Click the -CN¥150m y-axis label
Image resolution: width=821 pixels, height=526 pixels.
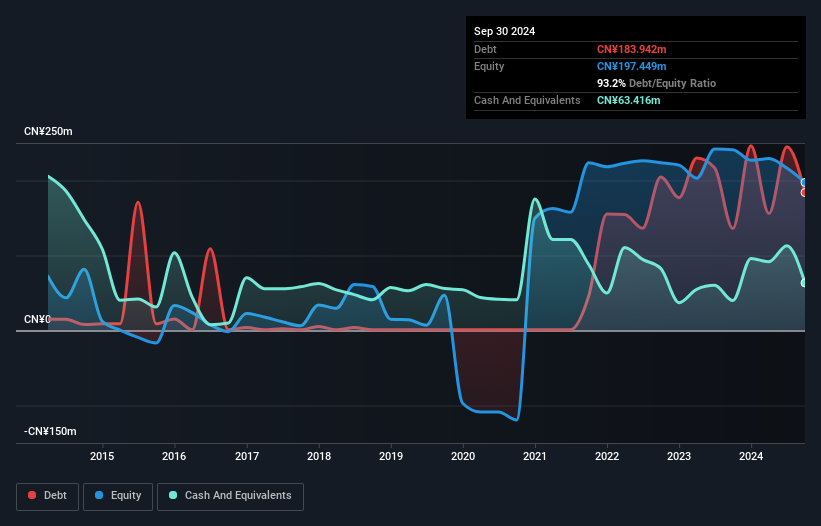tap(50, 431)
